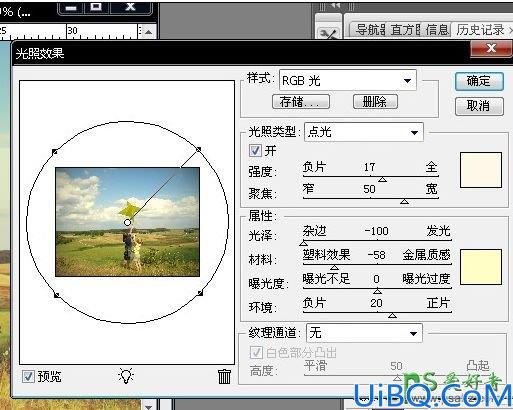This screenshot has height=410, width=513.
Task: Click the 光泽 value -100
Action: coord(376,231)
